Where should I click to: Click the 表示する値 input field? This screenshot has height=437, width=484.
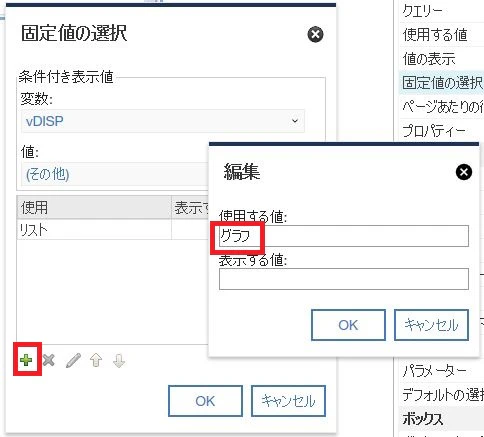coord(344,279)
